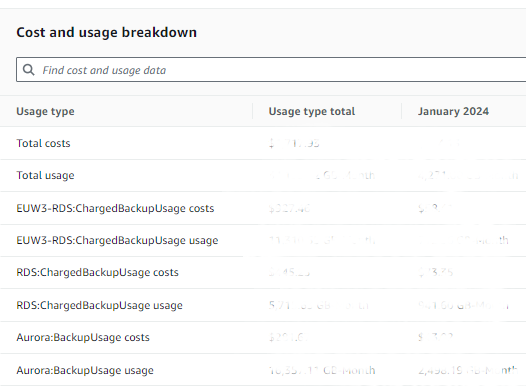
Task: Select the January 2024 column header
Action: (453, 111)
